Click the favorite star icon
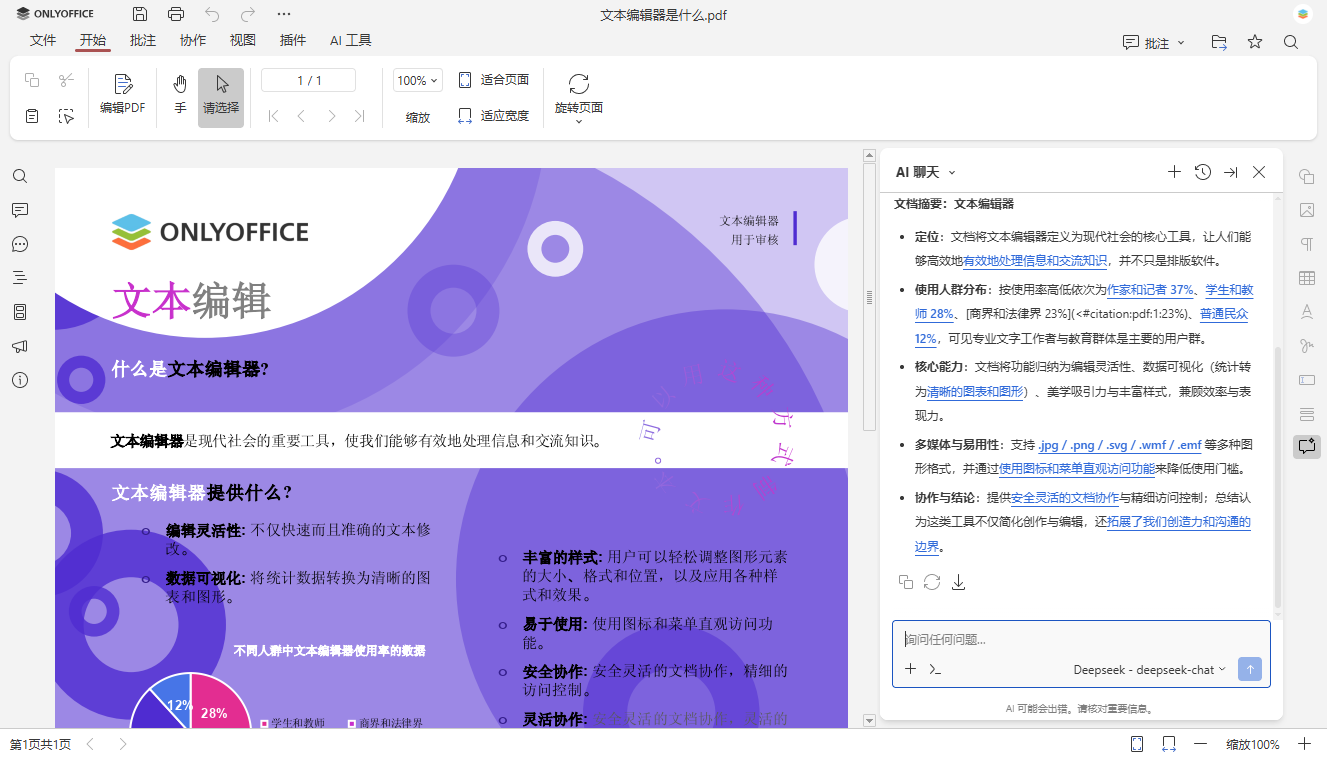The width and height of the screenshot is (1327, 760). pyautogui.click(x=1255, y=42)
